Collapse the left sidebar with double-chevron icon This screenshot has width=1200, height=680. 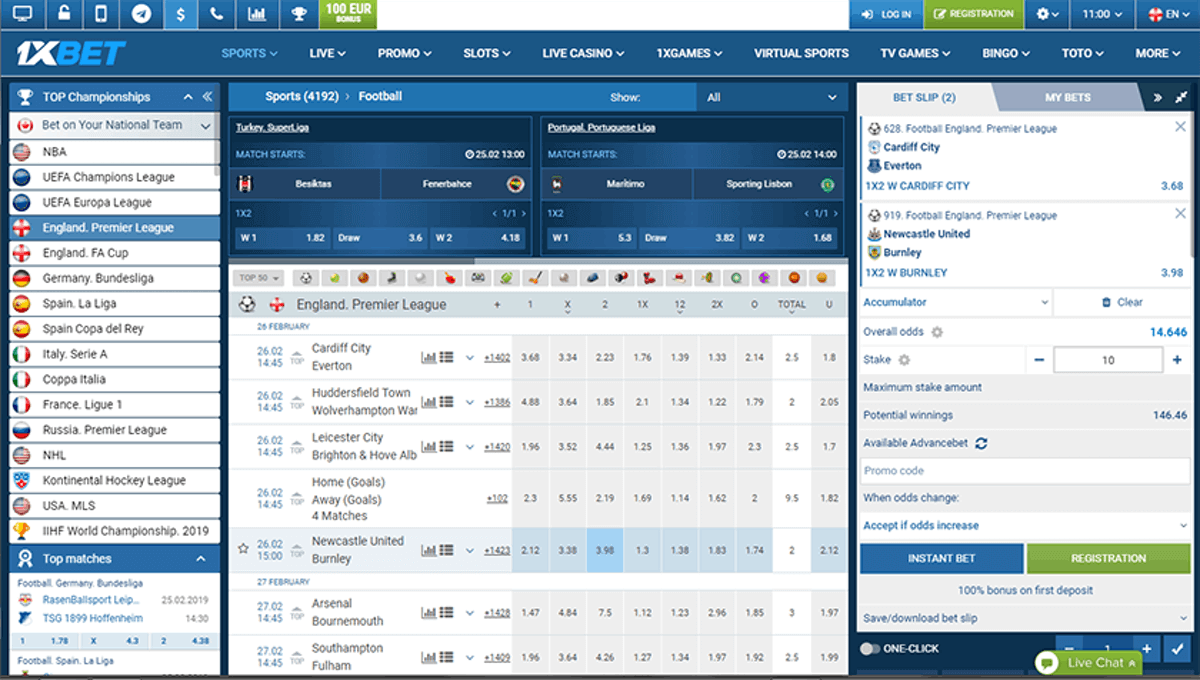pyautogui.click(x=207, y=97)
